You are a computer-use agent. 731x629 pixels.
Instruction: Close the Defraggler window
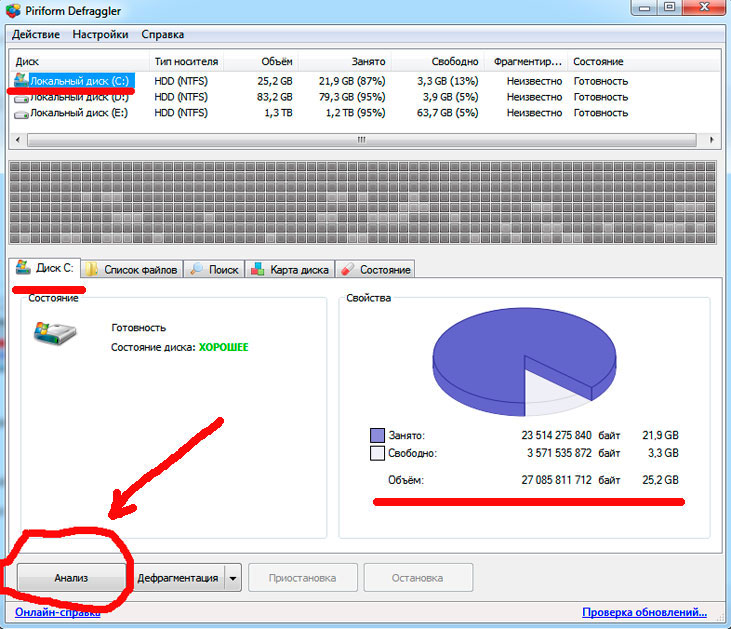pos(705,7)
